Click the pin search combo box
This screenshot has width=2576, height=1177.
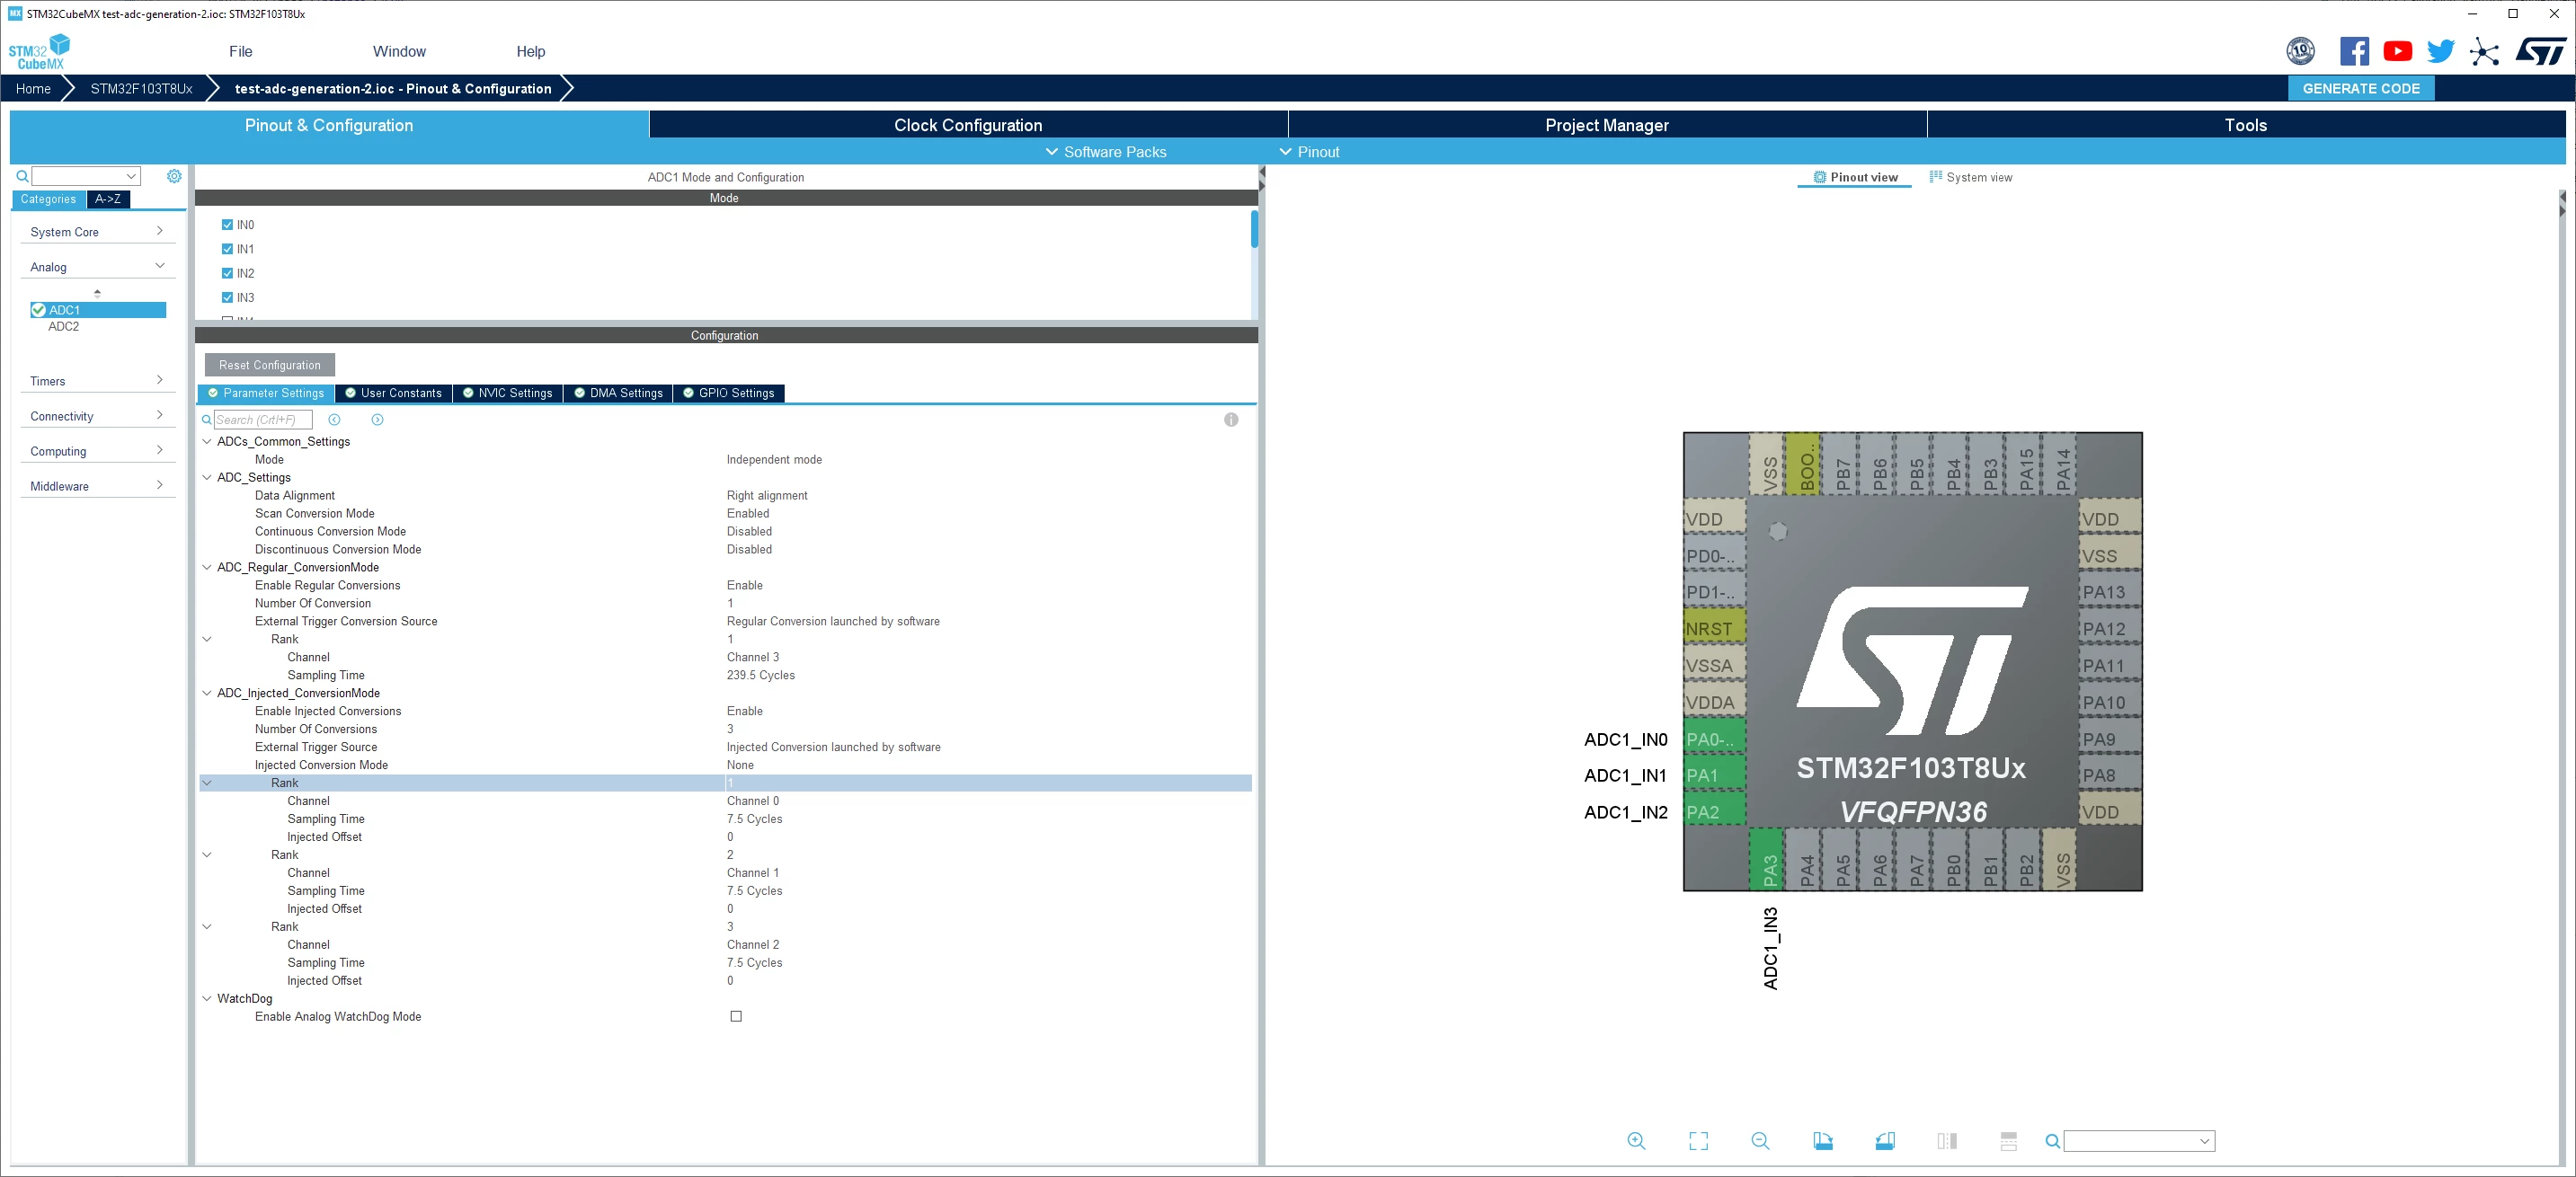pos(2139,1141)
